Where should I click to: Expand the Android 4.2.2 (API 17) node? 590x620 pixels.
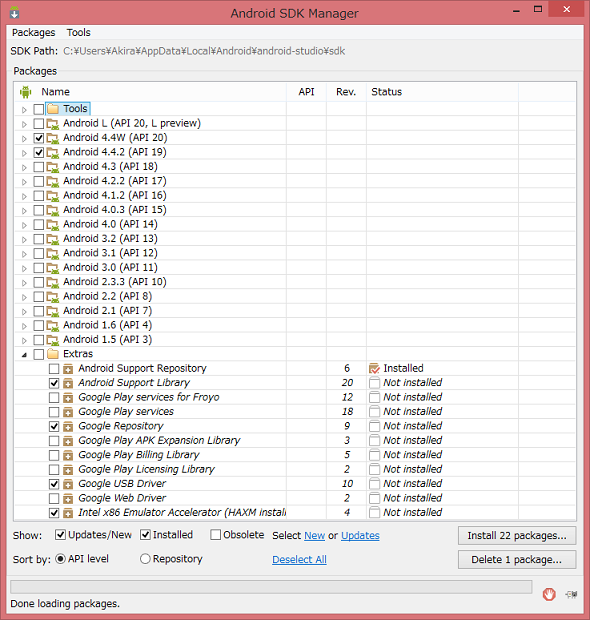[x=24, y=182]
